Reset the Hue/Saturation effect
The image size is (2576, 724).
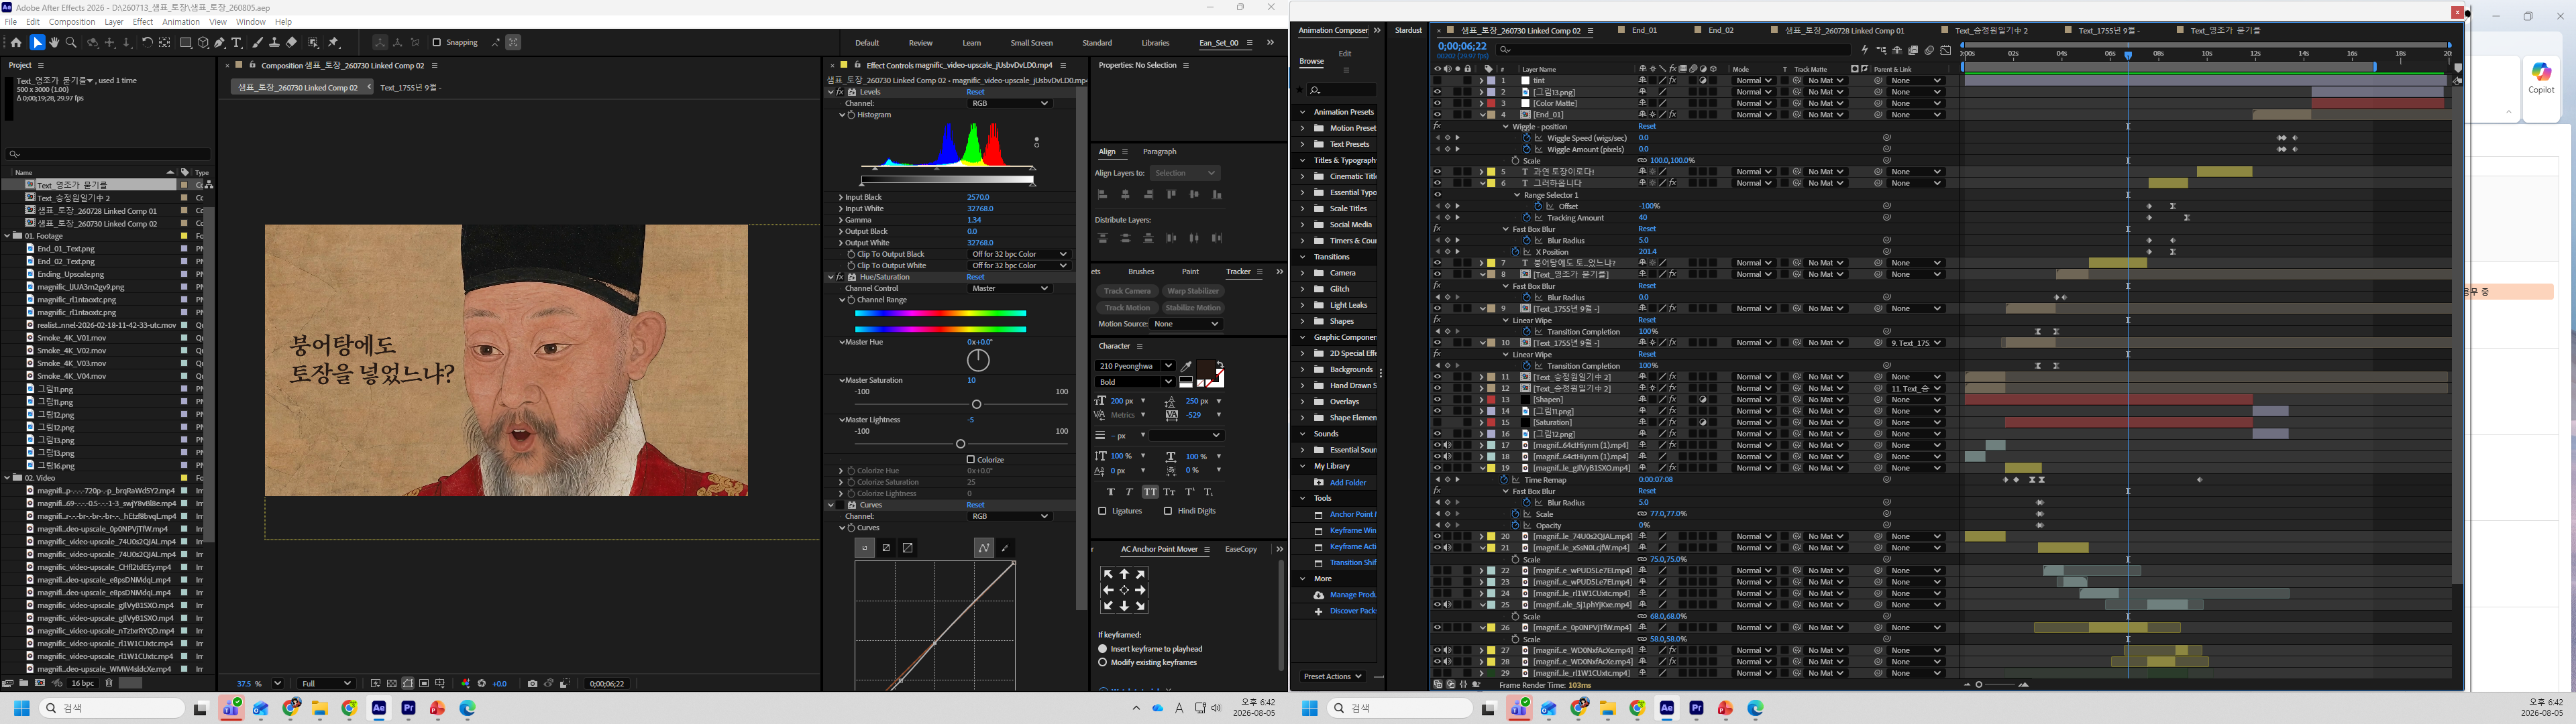975,277
